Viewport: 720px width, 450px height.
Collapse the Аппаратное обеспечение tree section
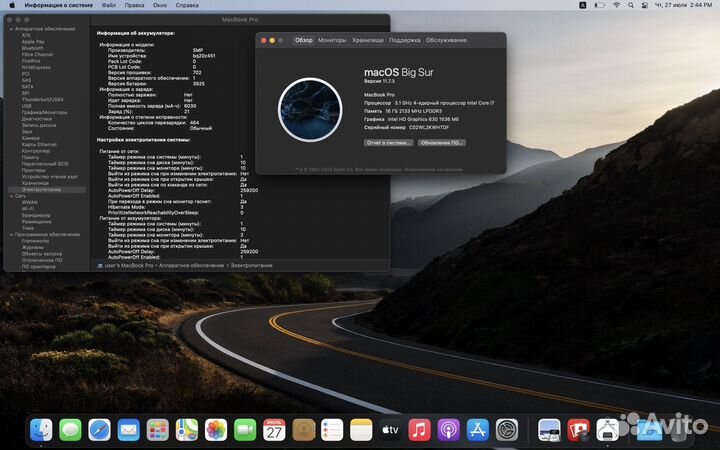pos(11,29)
